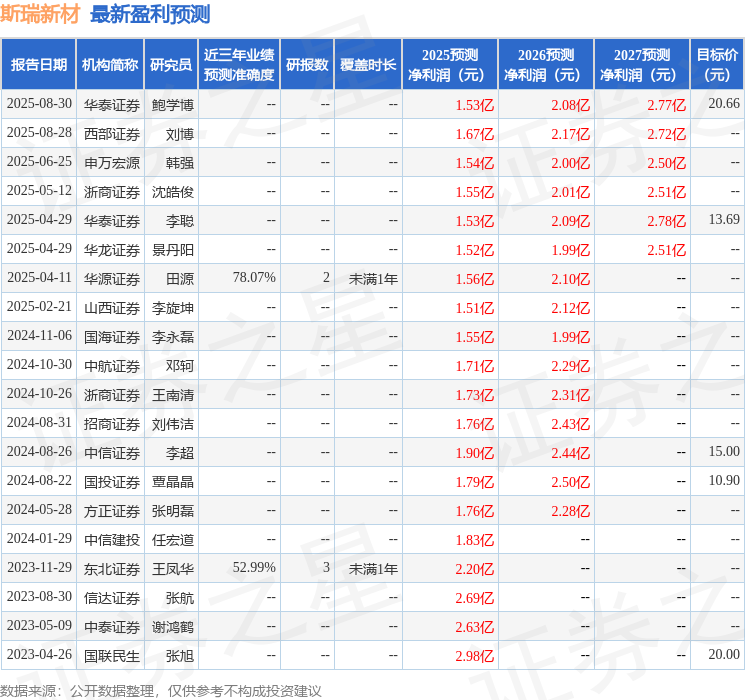Select institution 东北证券

click(x=112, y=569)
